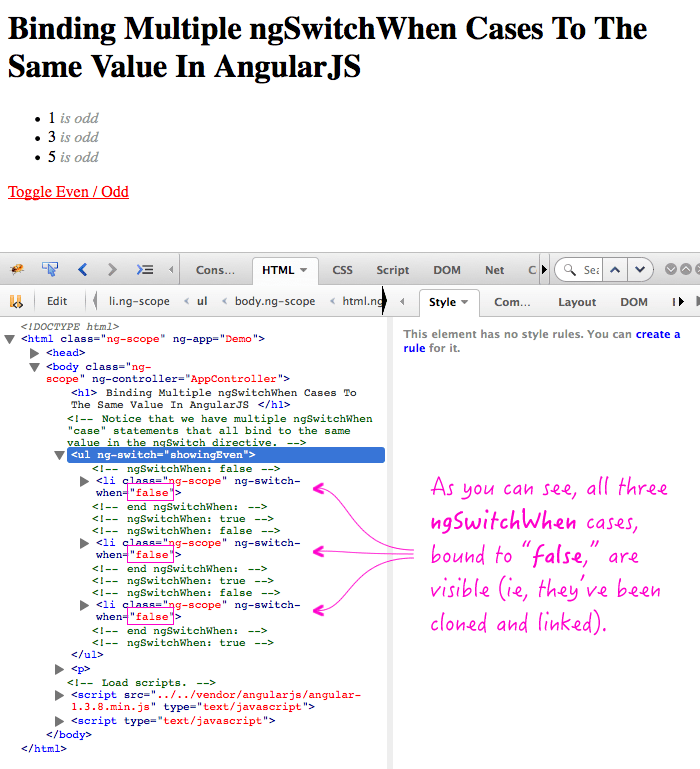Click the closing </html> tag
Viewport: 700px width, 769px height.
pos(44,748)
